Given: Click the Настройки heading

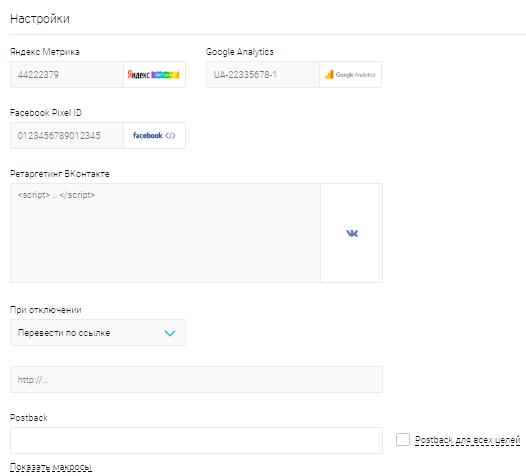Looking at the screenshot, I should [40, 19].
